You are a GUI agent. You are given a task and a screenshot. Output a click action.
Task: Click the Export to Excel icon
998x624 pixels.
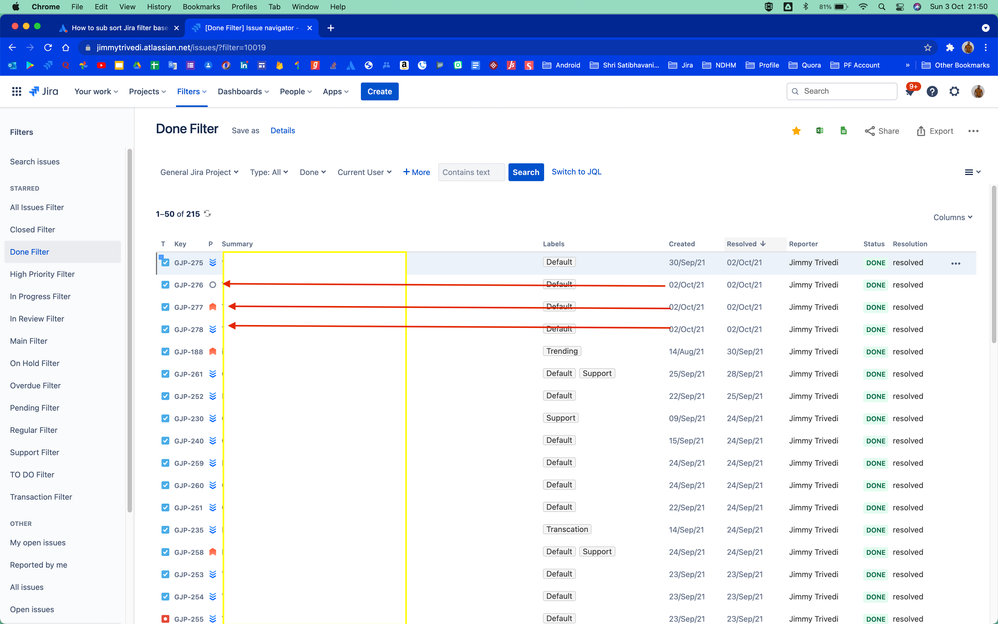pos(820,130)
